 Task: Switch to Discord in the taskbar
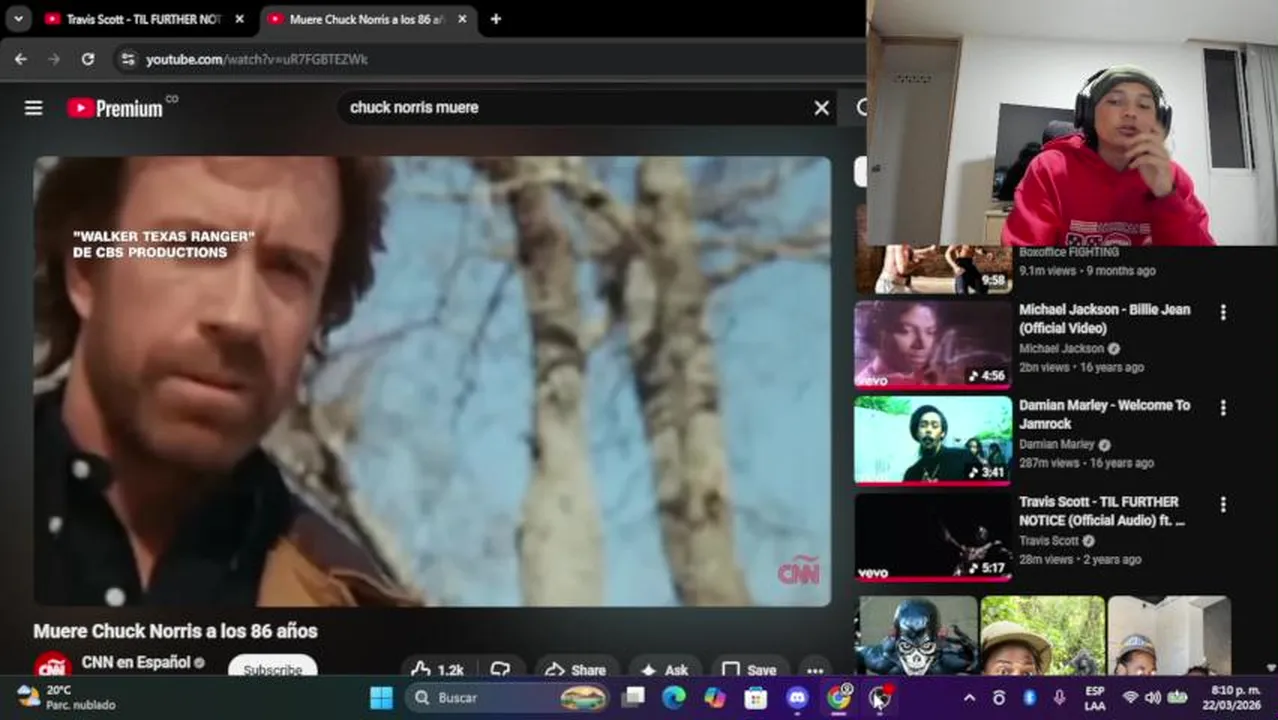797,697
